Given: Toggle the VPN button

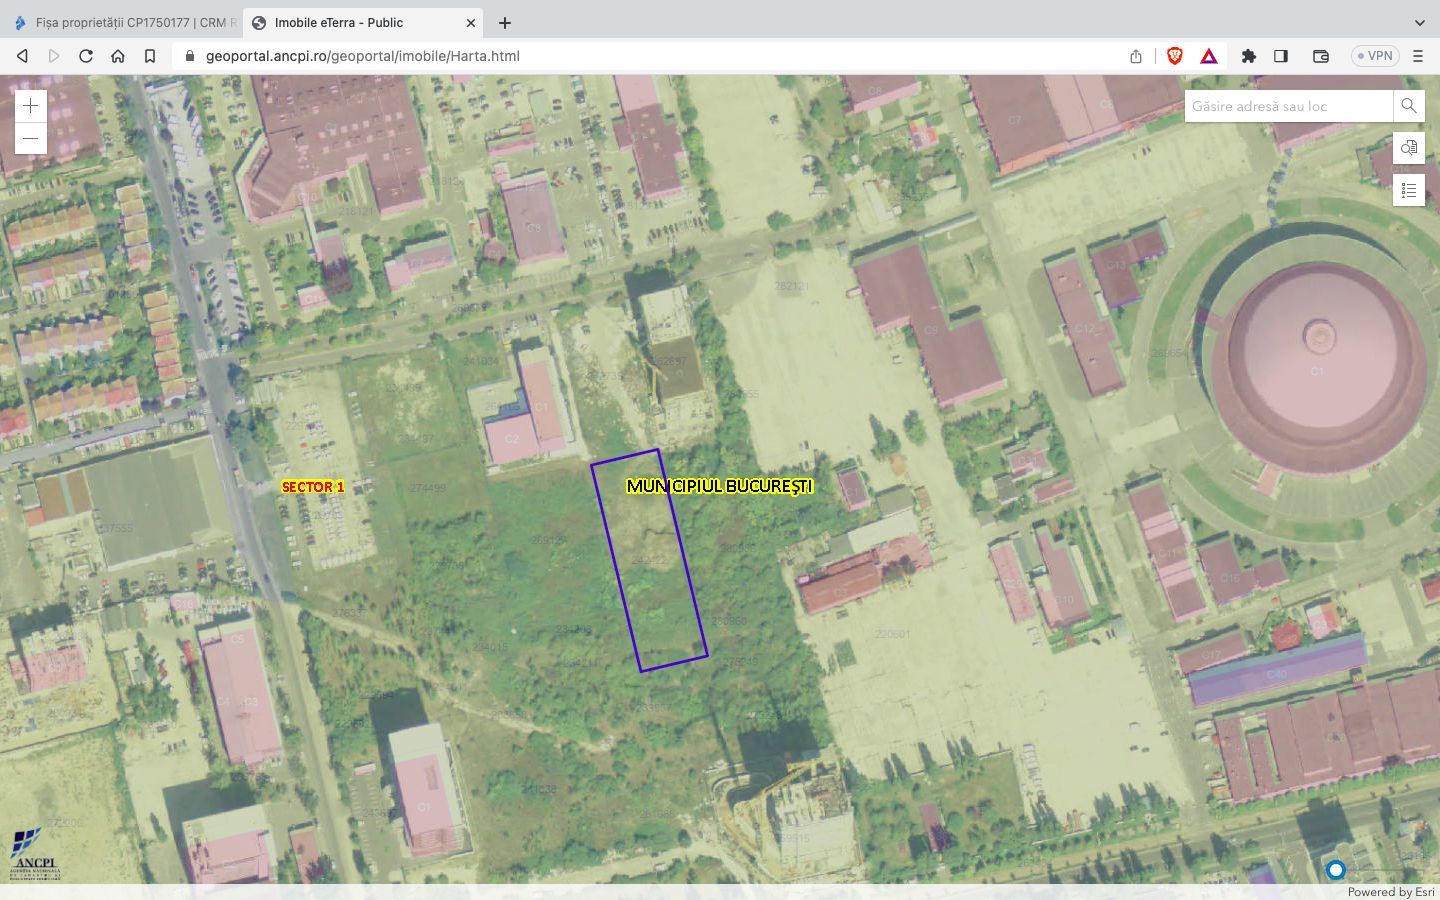Looking at the screenshot, I should pyautogui.click(x=1374, y=56).
